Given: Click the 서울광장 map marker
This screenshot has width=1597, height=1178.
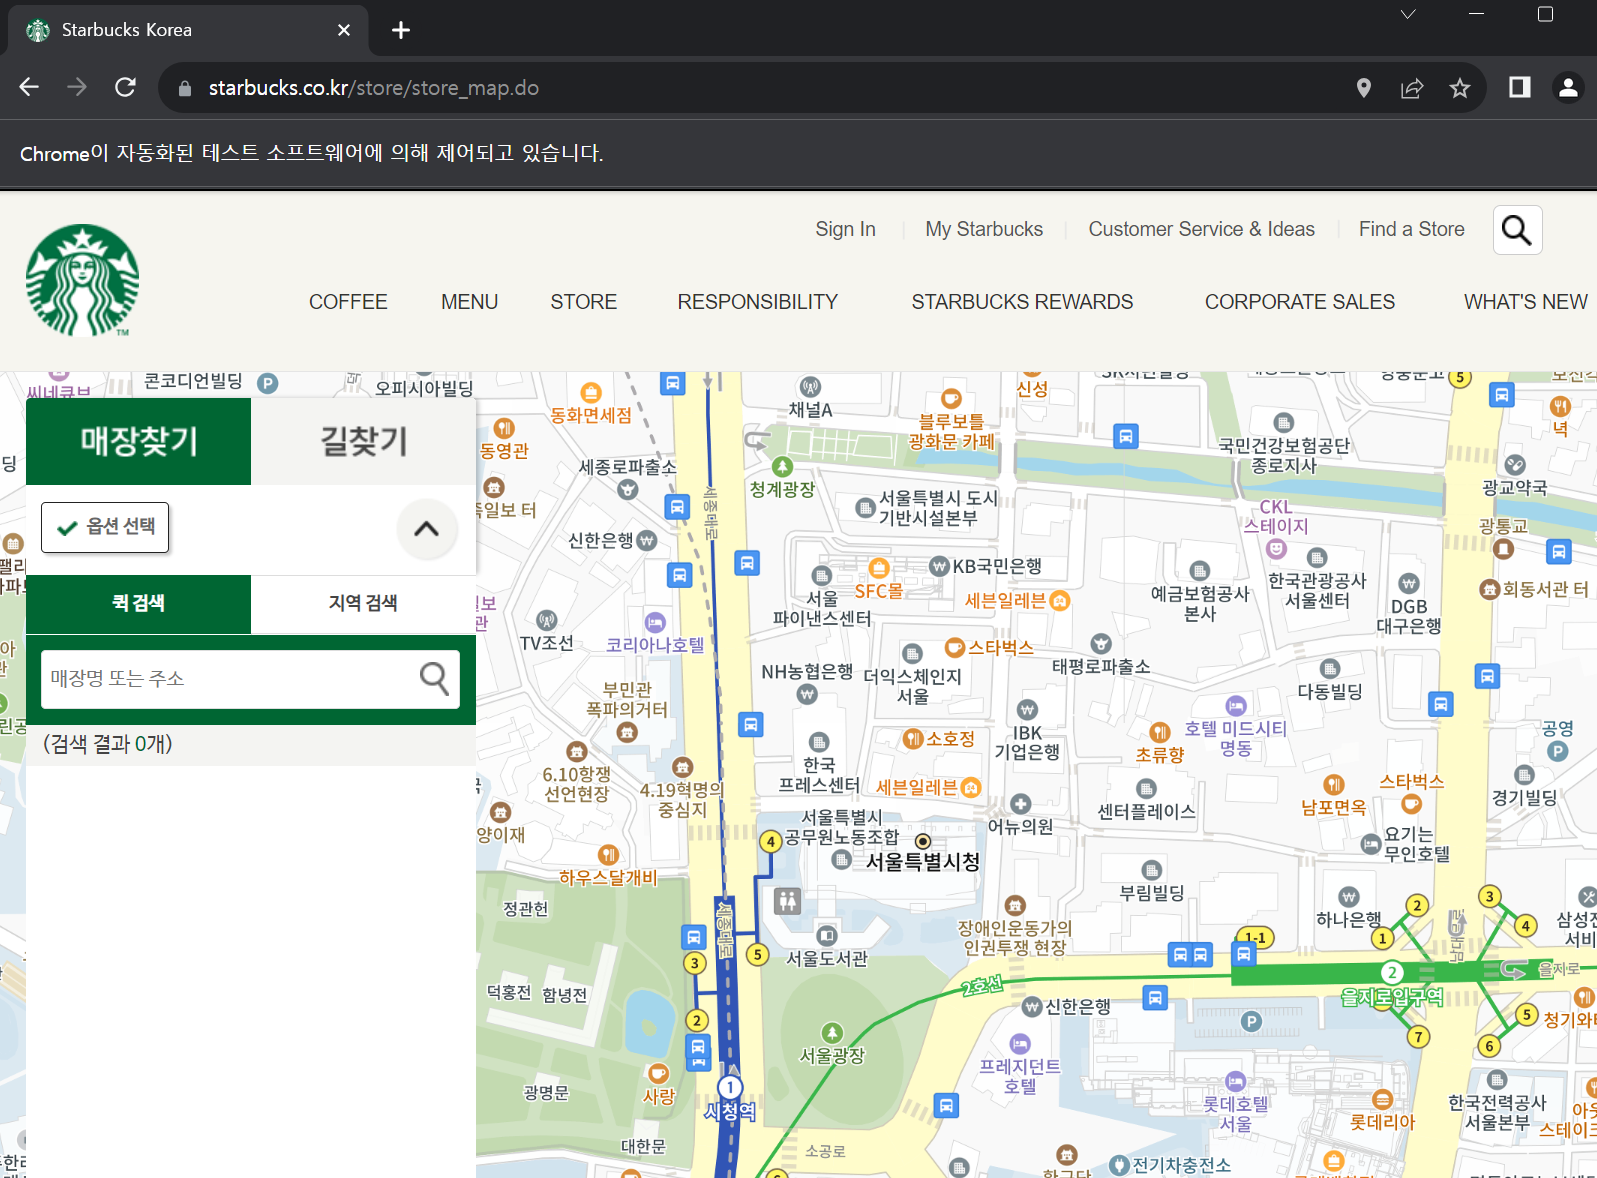Looking at the screenshot, I should [832, 1032].
